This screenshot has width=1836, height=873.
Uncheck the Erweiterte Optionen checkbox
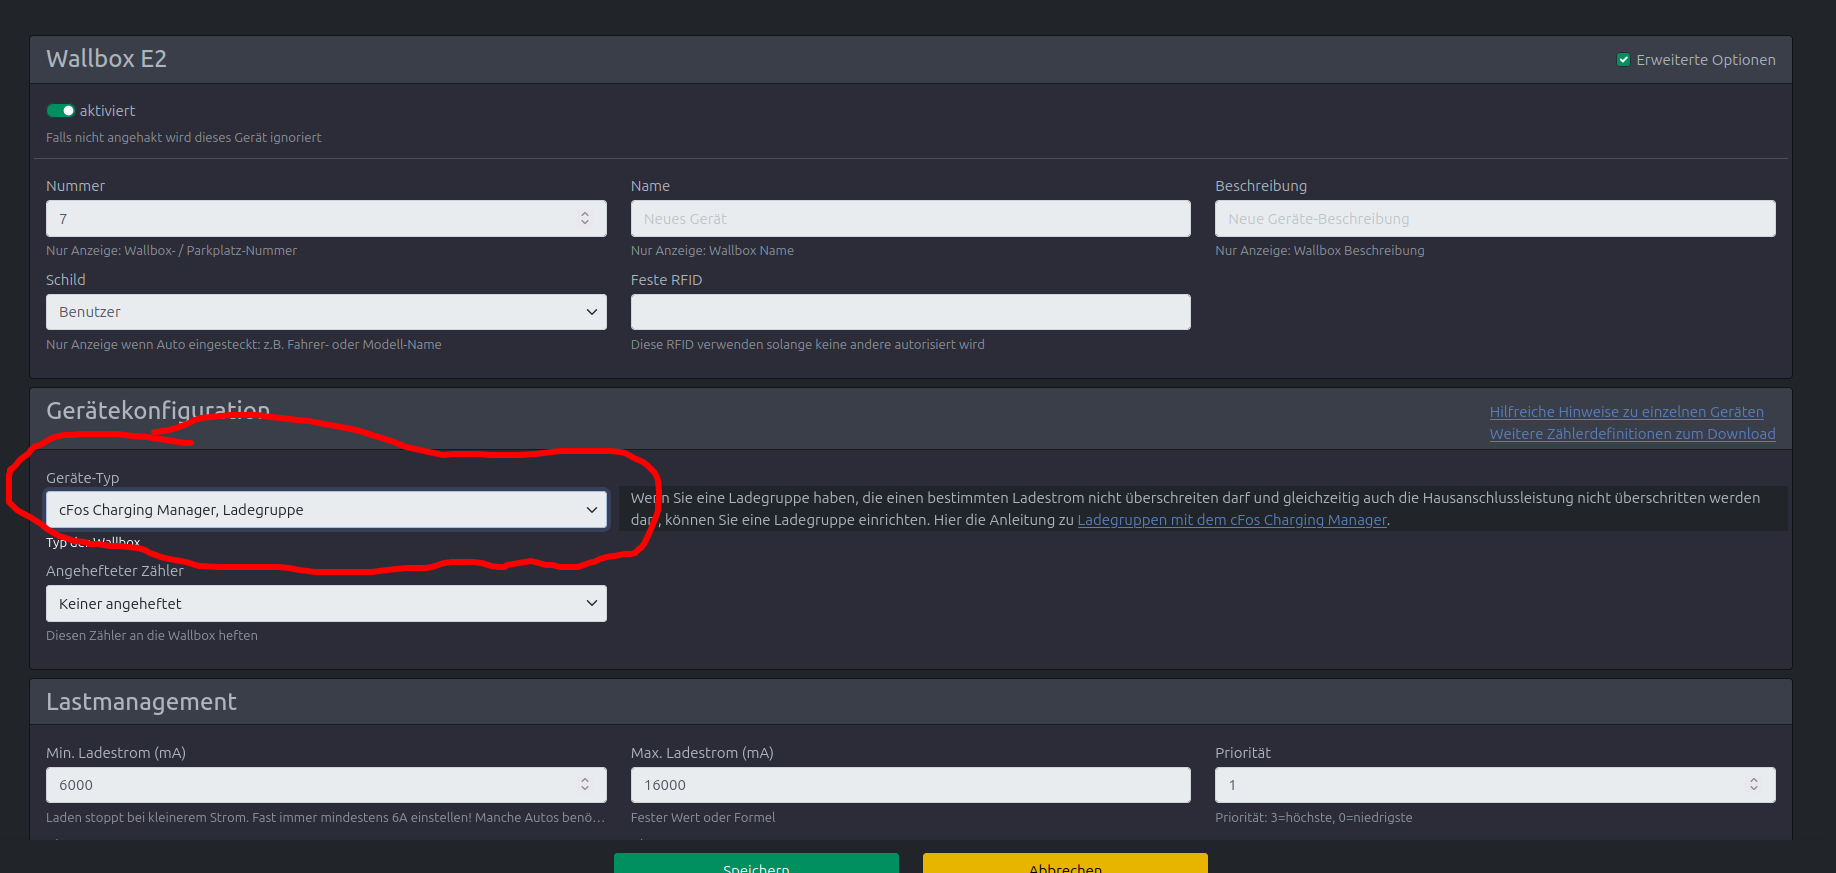(1624, 60)
